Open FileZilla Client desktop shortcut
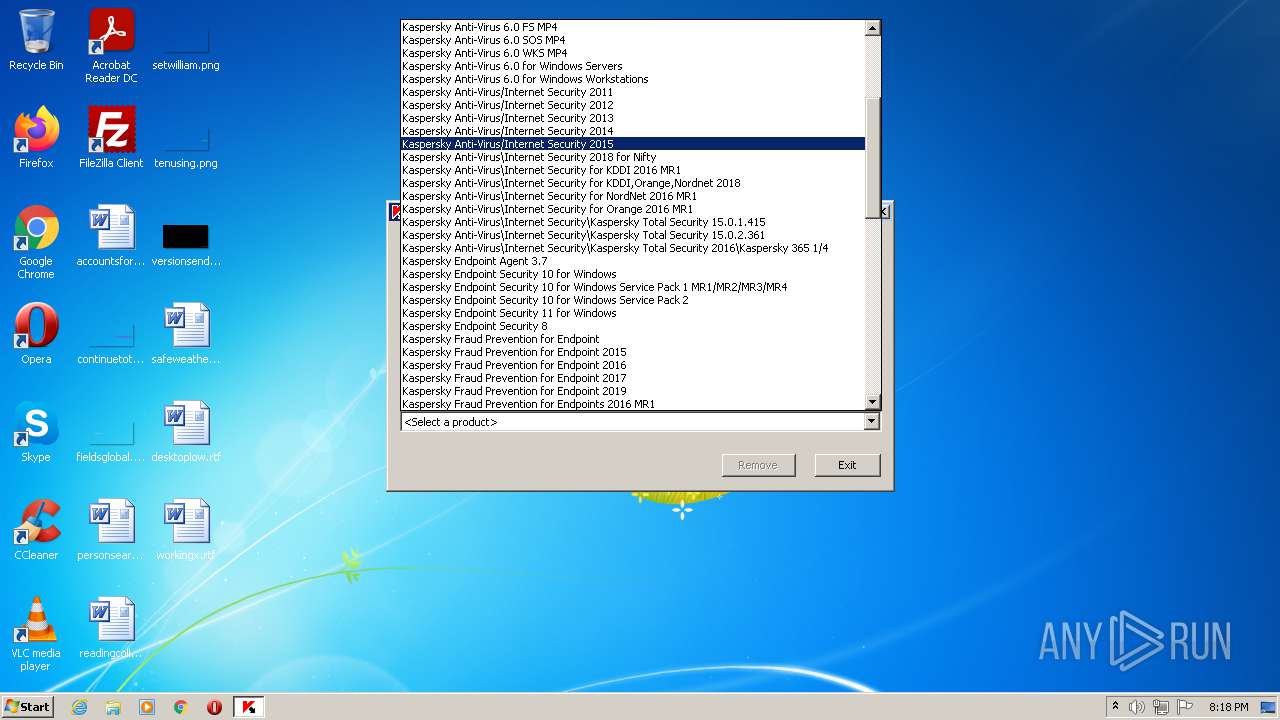 (x=111, y=138)
